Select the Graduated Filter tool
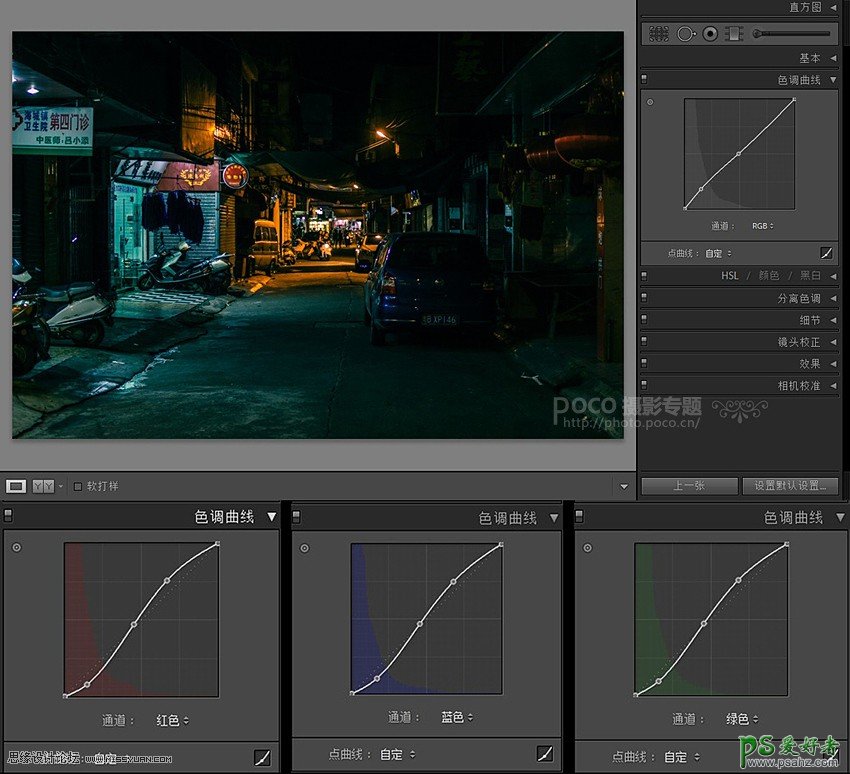Screen dimensions: 850x774 tap(734, 34)
